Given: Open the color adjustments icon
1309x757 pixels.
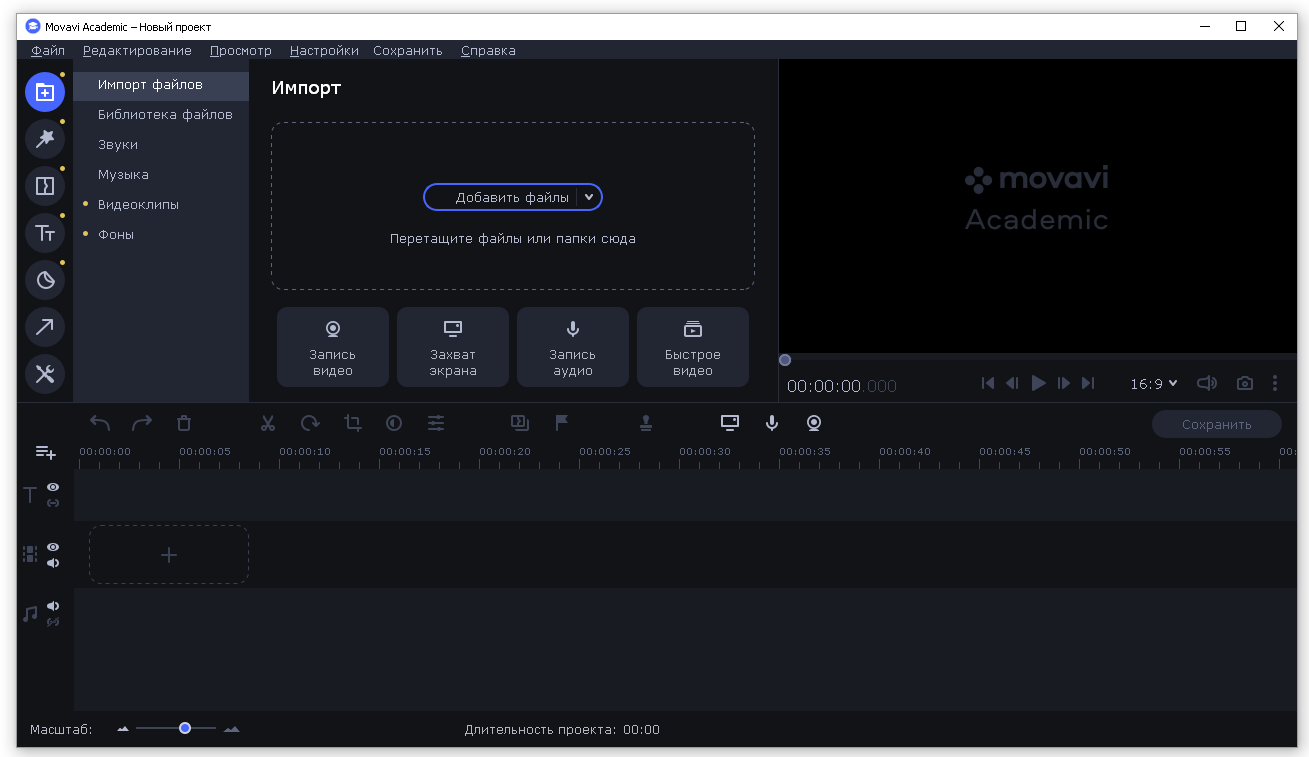Looking at the screenshot, I should [x=394, y=423].
